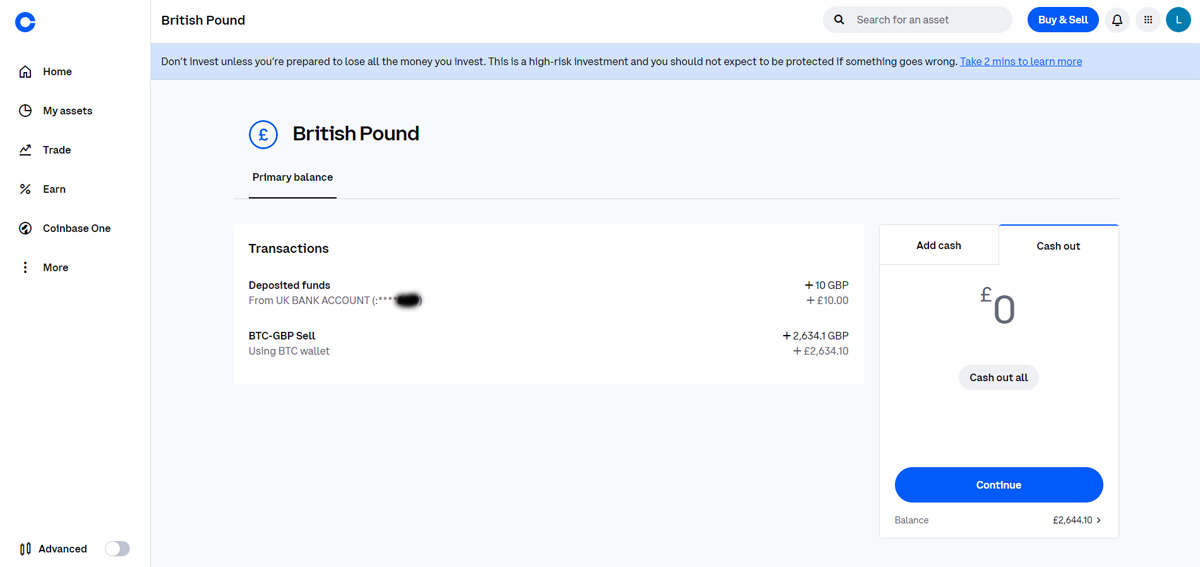Open the notifications bell icon
This screenshot has height=567, width=1200.
[x=1117, y=20]
